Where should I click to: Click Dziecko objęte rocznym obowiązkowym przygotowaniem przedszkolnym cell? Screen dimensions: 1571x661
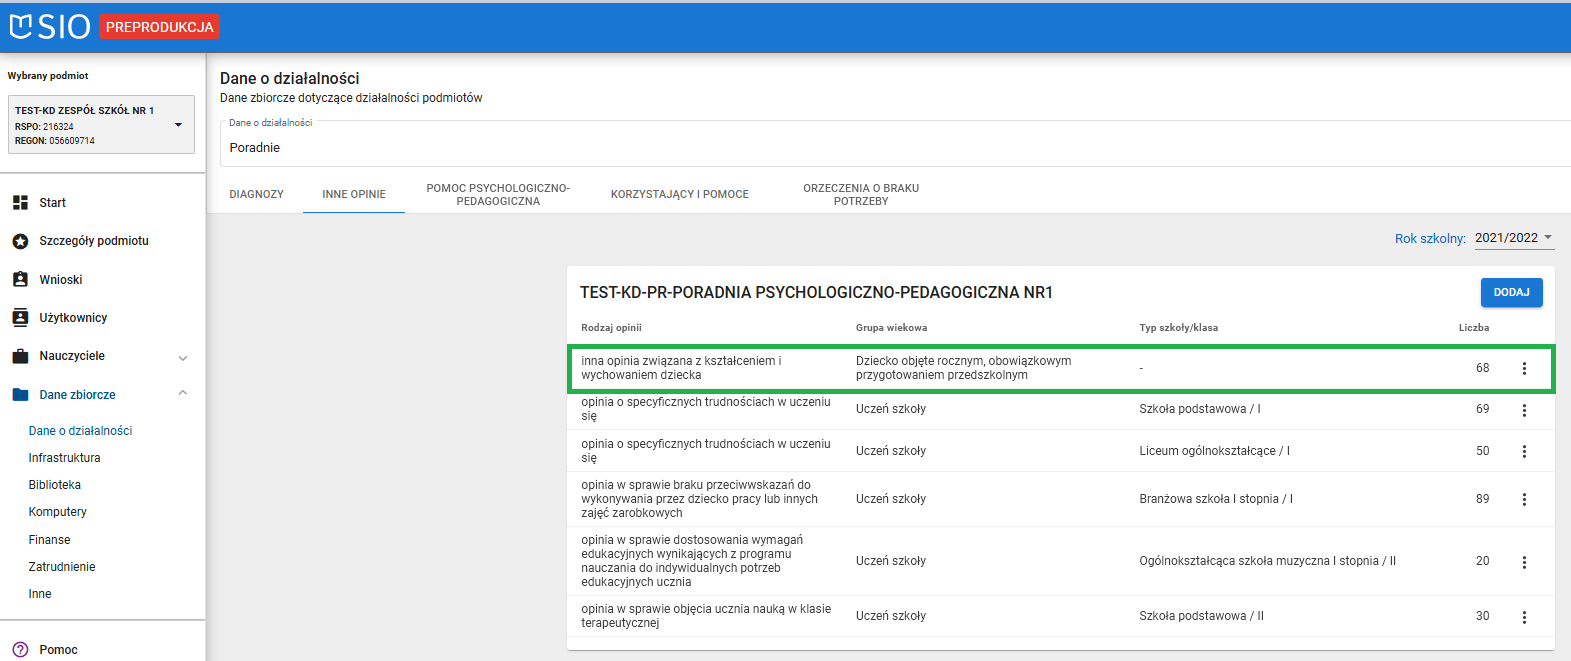coord(963,368)
